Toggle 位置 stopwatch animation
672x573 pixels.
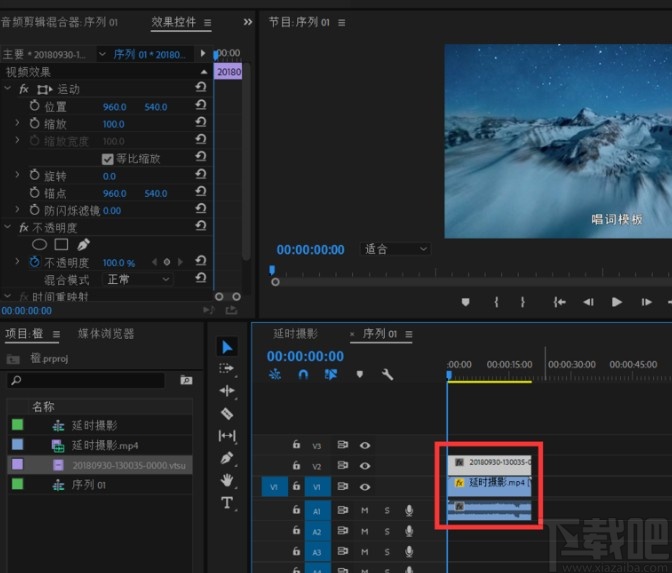35,106
